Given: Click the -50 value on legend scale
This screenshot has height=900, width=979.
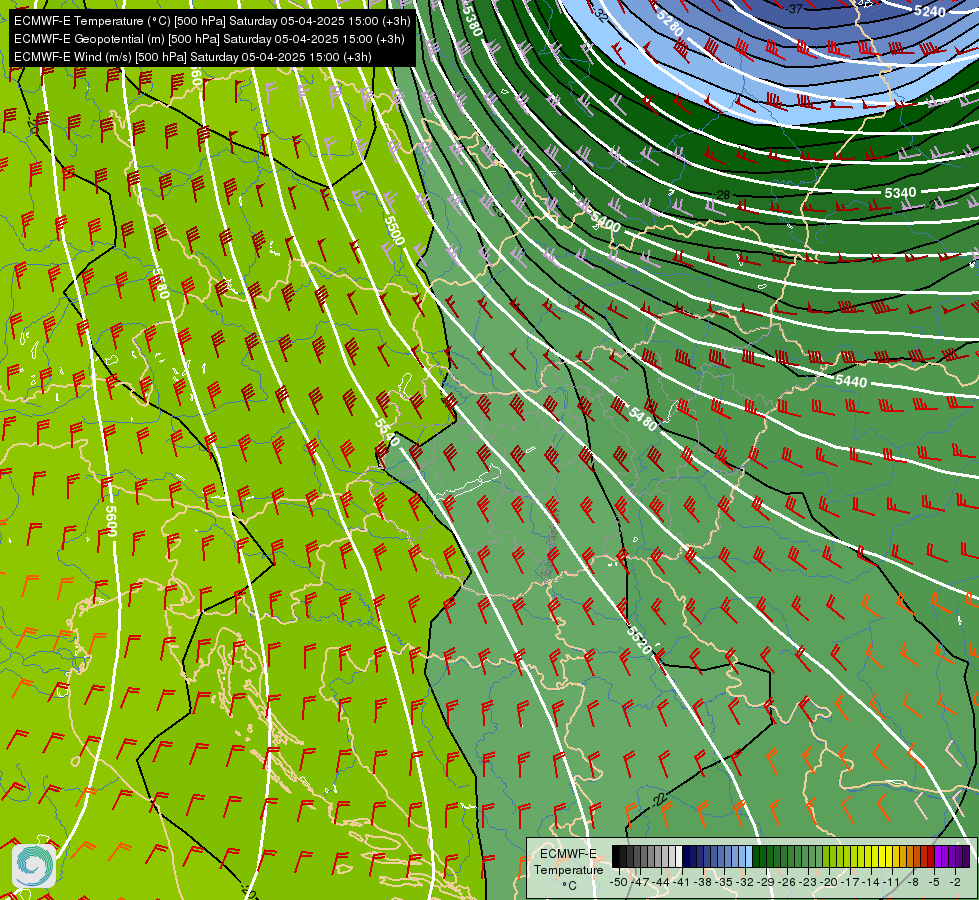Looking at the screenshot, I should pos(617,882).
